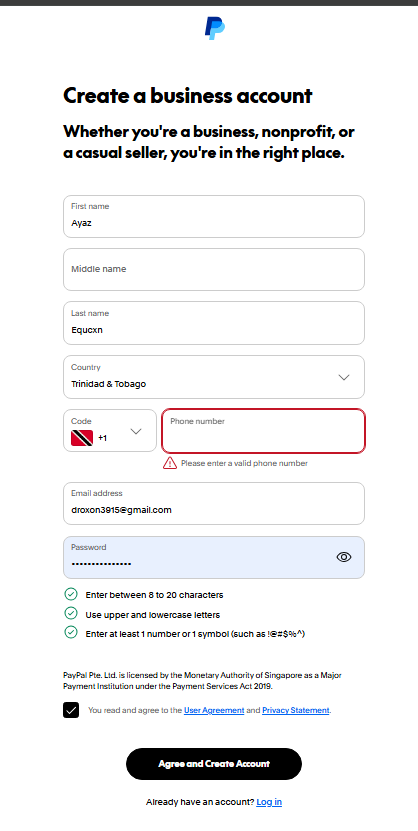Click the Agree and Create Account button
The width and height of the screenshot is (418, 831).
pyautogui.click(x=214, y=764)
